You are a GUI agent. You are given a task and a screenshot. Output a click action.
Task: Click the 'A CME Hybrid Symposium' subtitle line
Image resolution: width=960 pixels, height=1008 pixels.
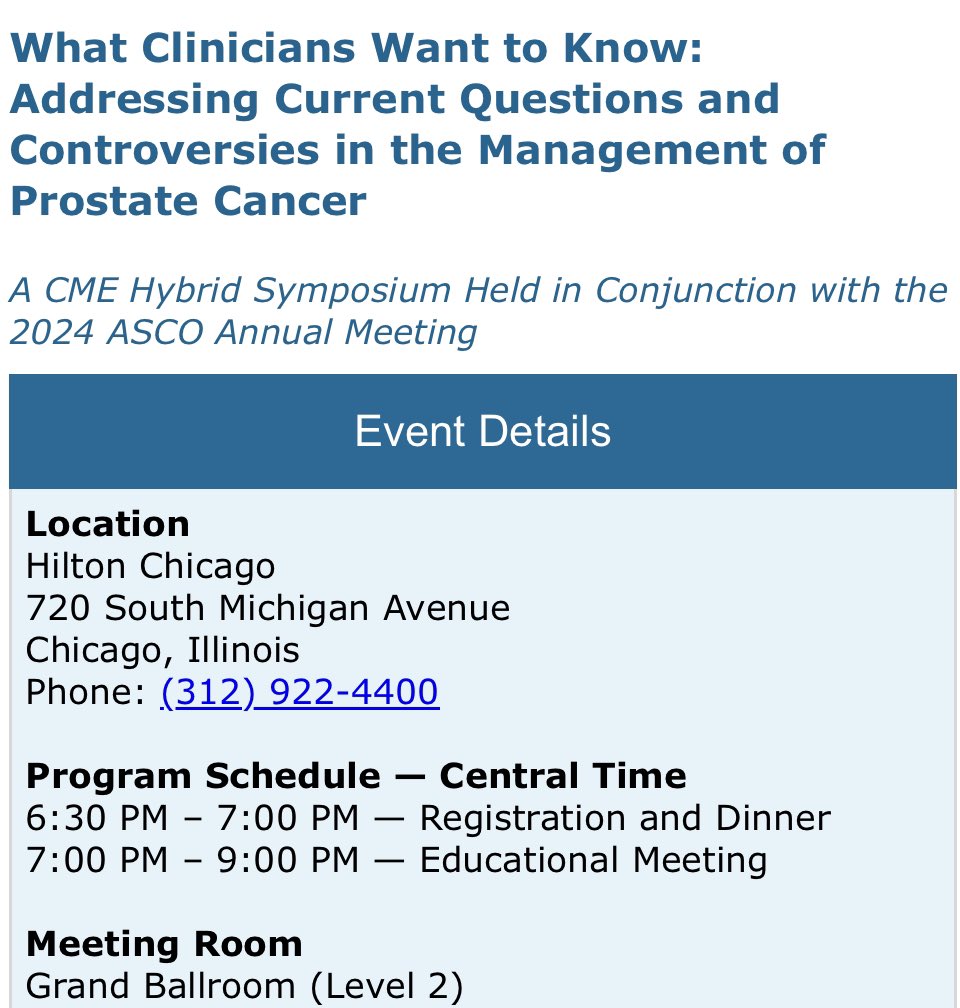pyautogui.click(x=478, y=290)
